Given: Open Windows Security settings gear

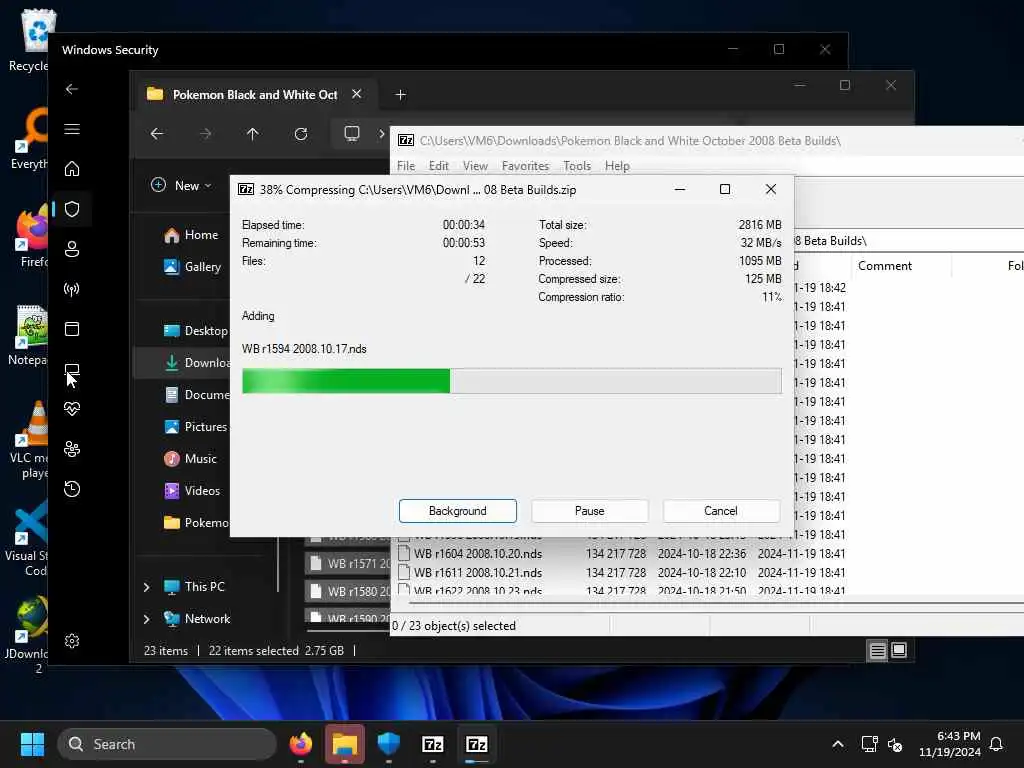Looking at the screenshot, I should tap(72, 641).
